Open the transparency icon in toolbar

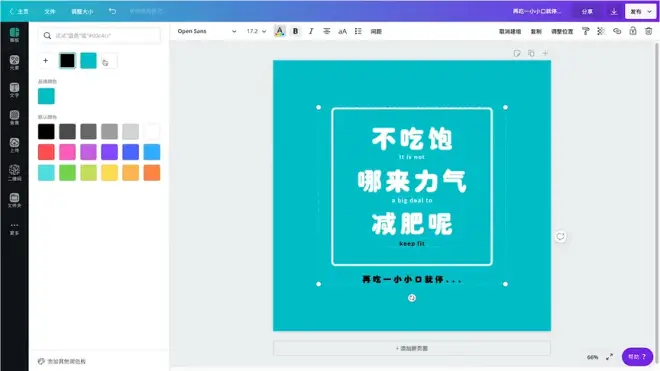click(x=601, y=31)
